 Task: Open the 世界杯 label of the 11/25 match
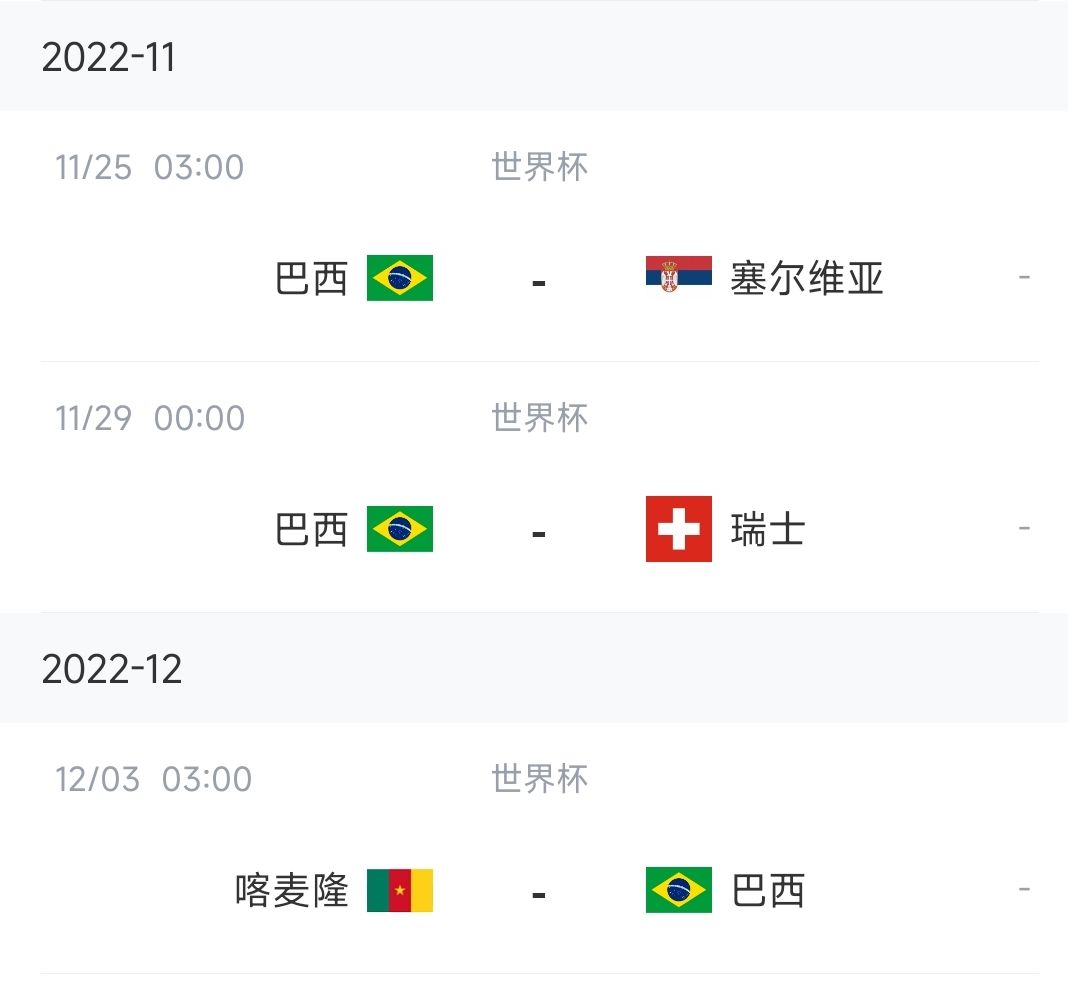coord(539,168)
